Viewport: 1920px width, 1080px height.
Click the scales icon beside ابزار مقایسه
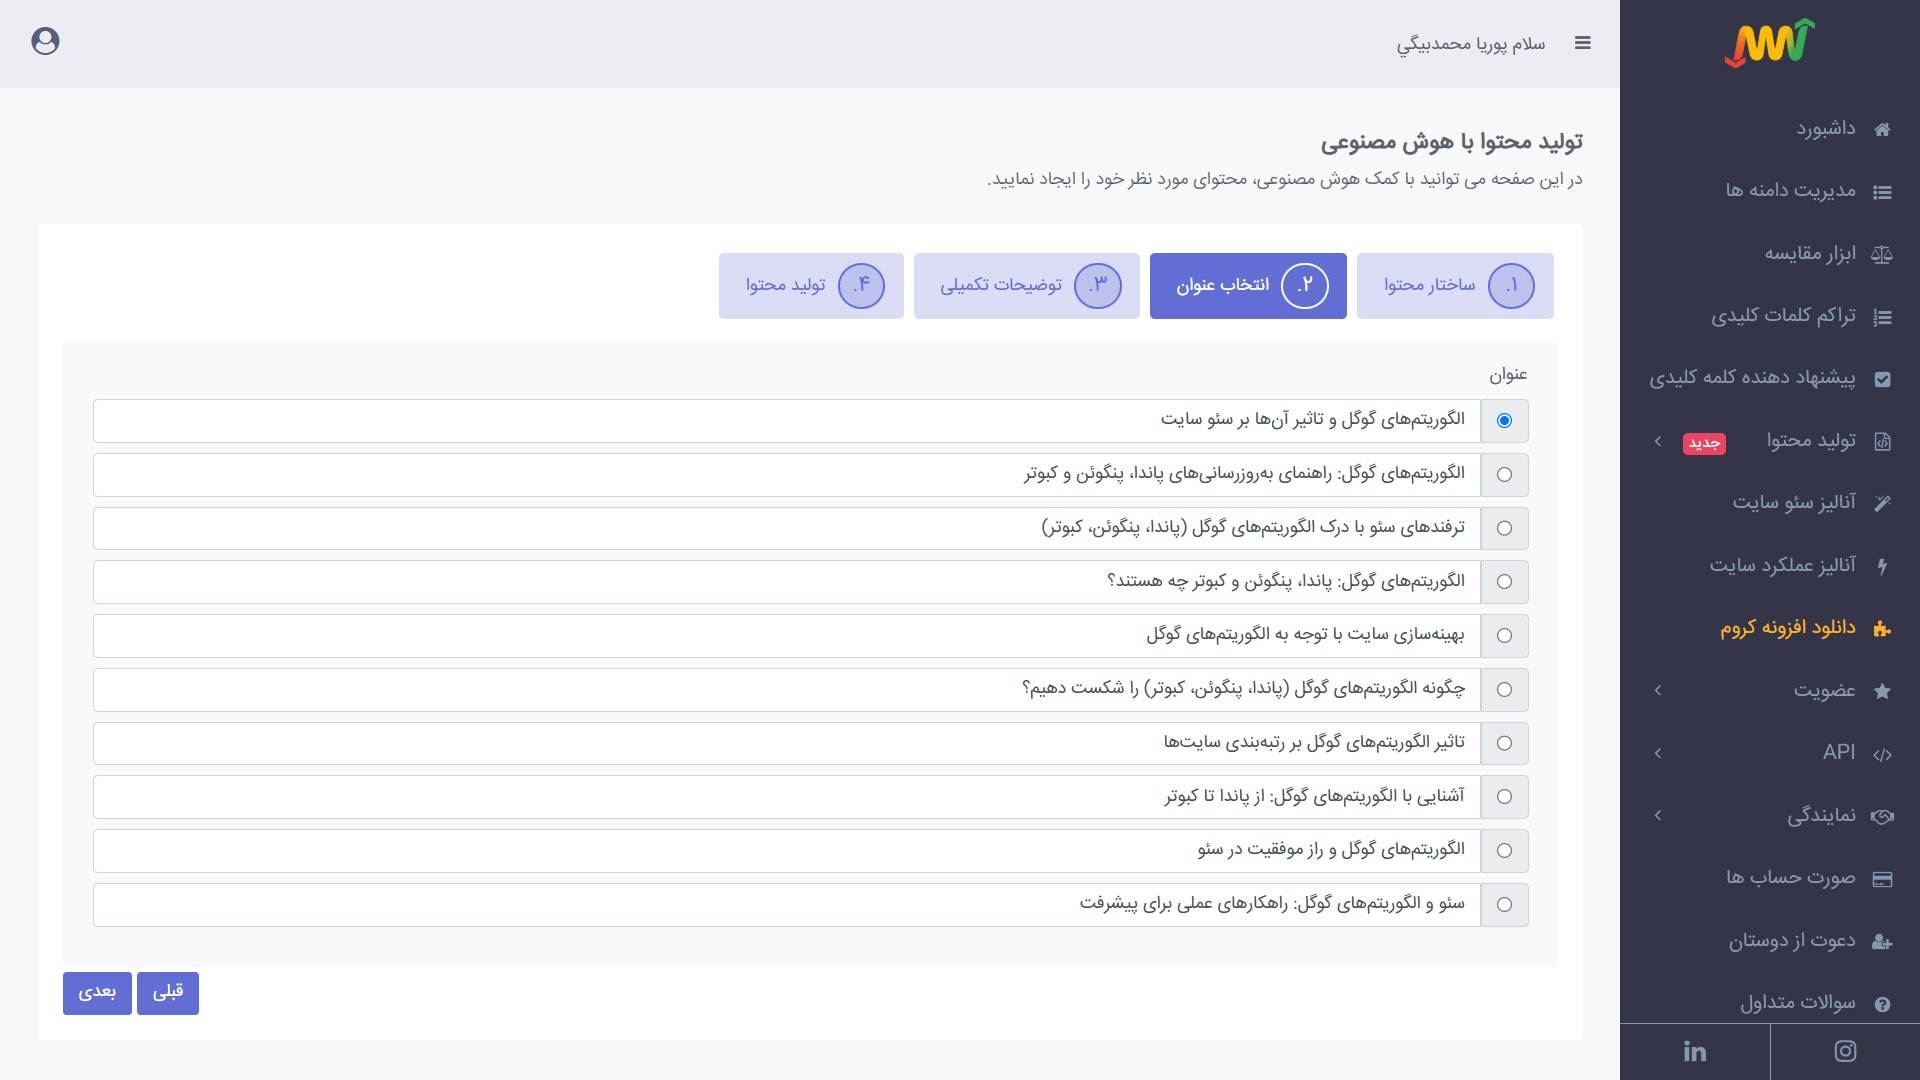coord(1882,254)
